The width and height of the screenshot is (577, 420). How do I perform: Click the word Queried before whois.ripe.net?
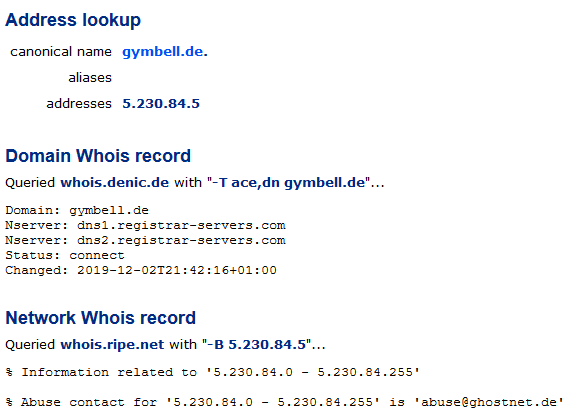coord(30,345)
